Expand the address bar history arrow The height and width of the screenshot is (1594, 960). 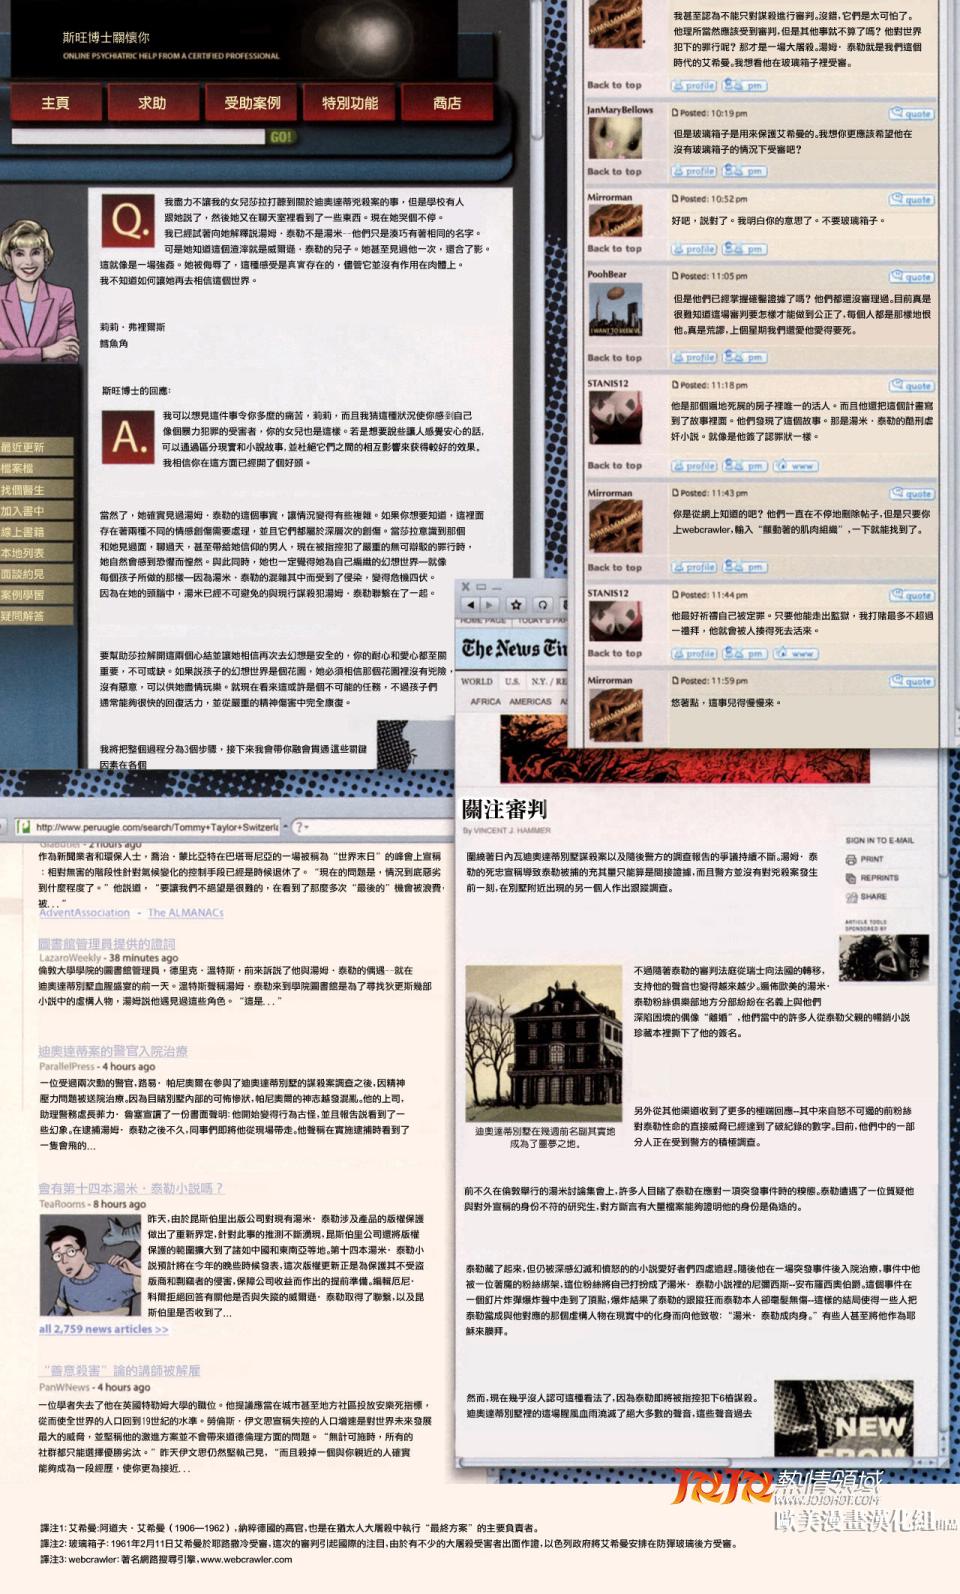pyautogui.click(x=284, y=826)
